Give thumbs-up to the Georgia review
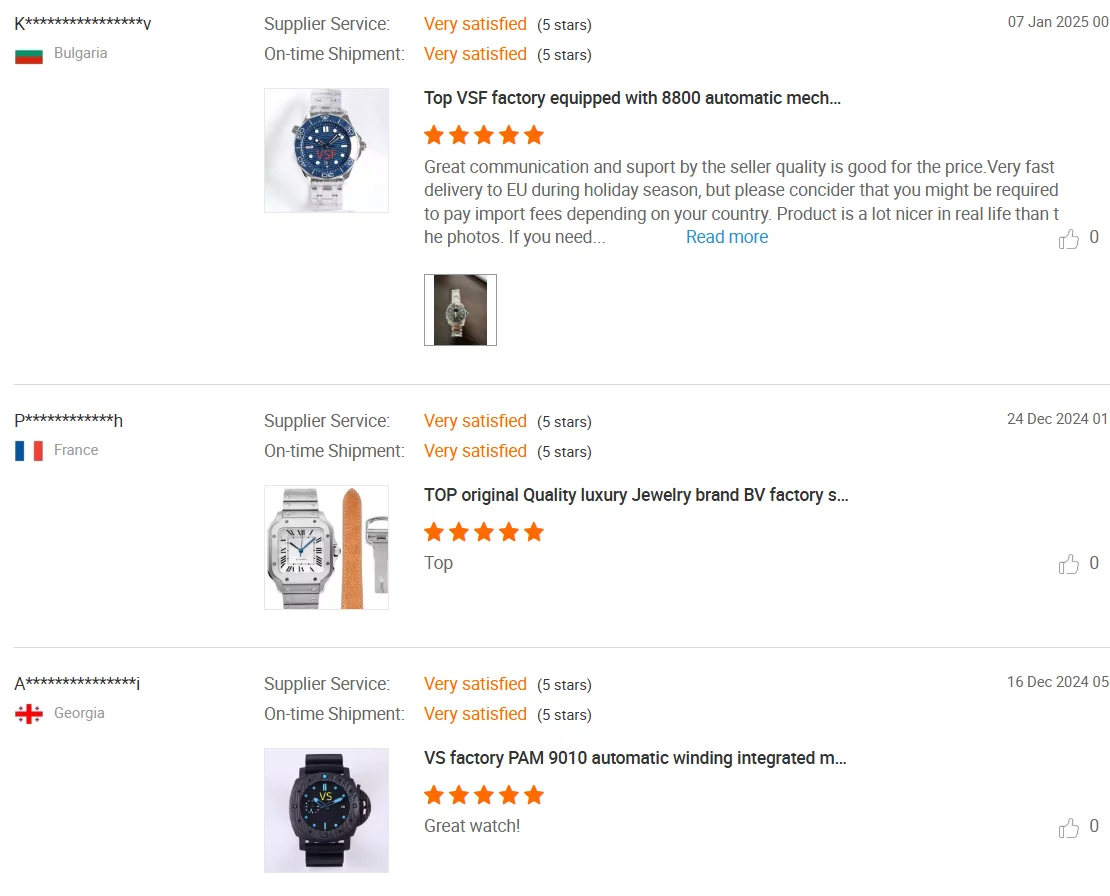 1069,828
